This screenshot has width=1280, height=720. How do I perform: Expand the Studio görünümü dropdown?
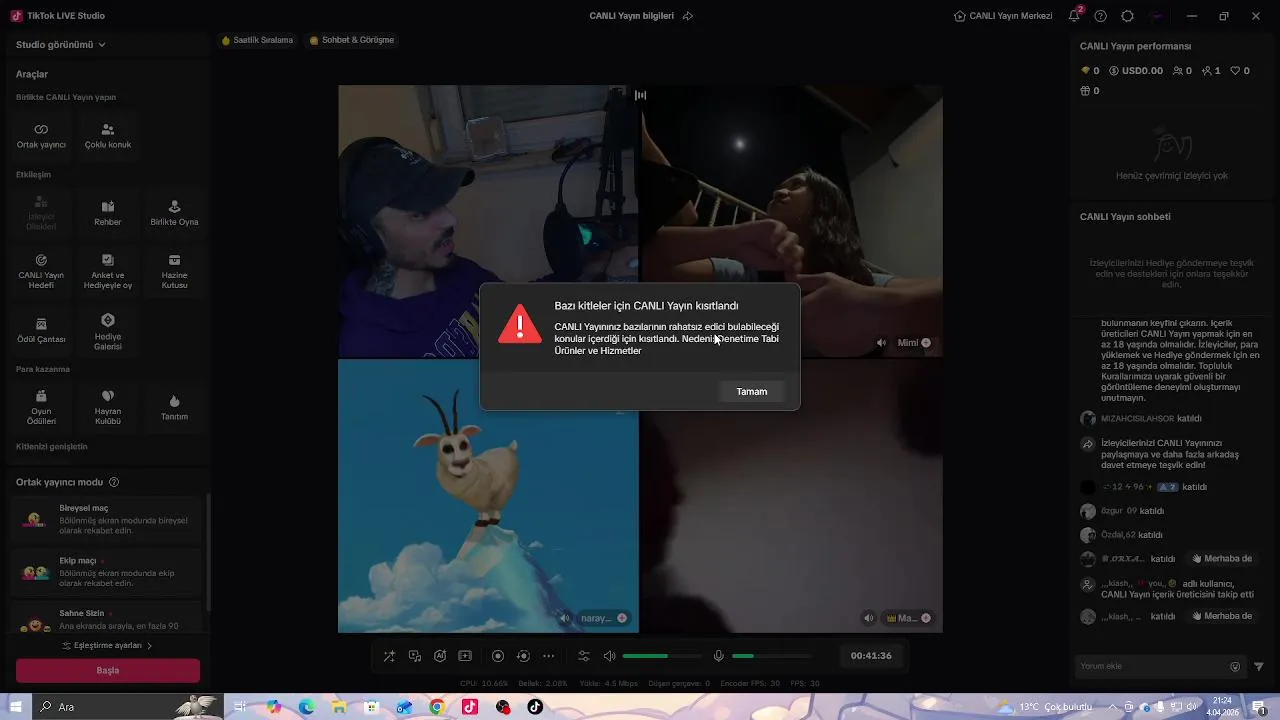(60, 45)
